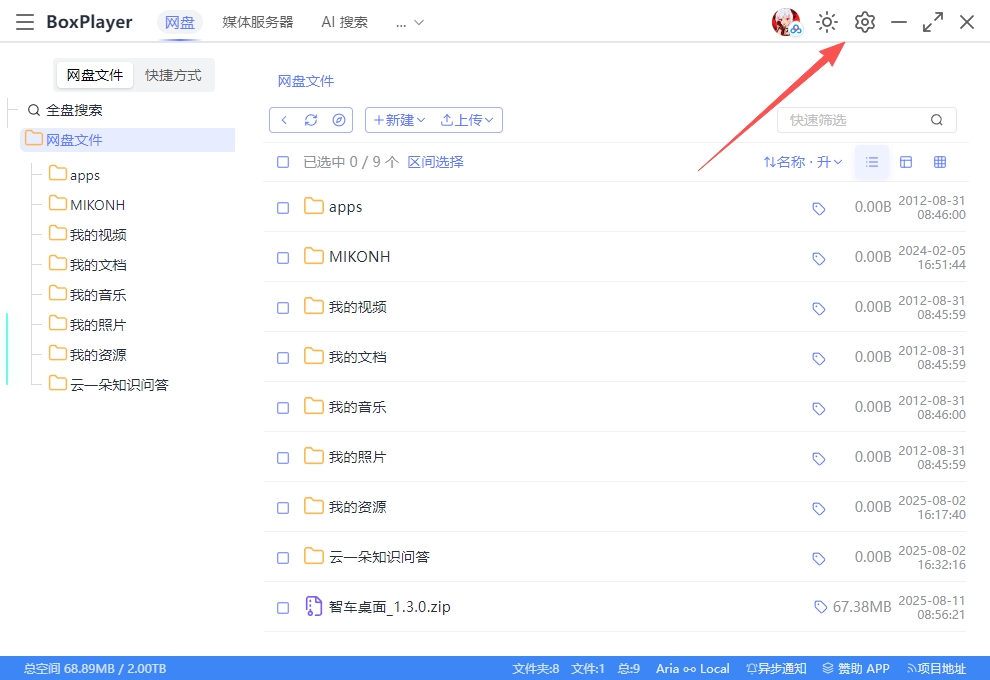Image resolution: width=990 pixels, height=680 pixels.
Task: Expand the apps folder in sidebar tree
Action: tap(75, 175)
